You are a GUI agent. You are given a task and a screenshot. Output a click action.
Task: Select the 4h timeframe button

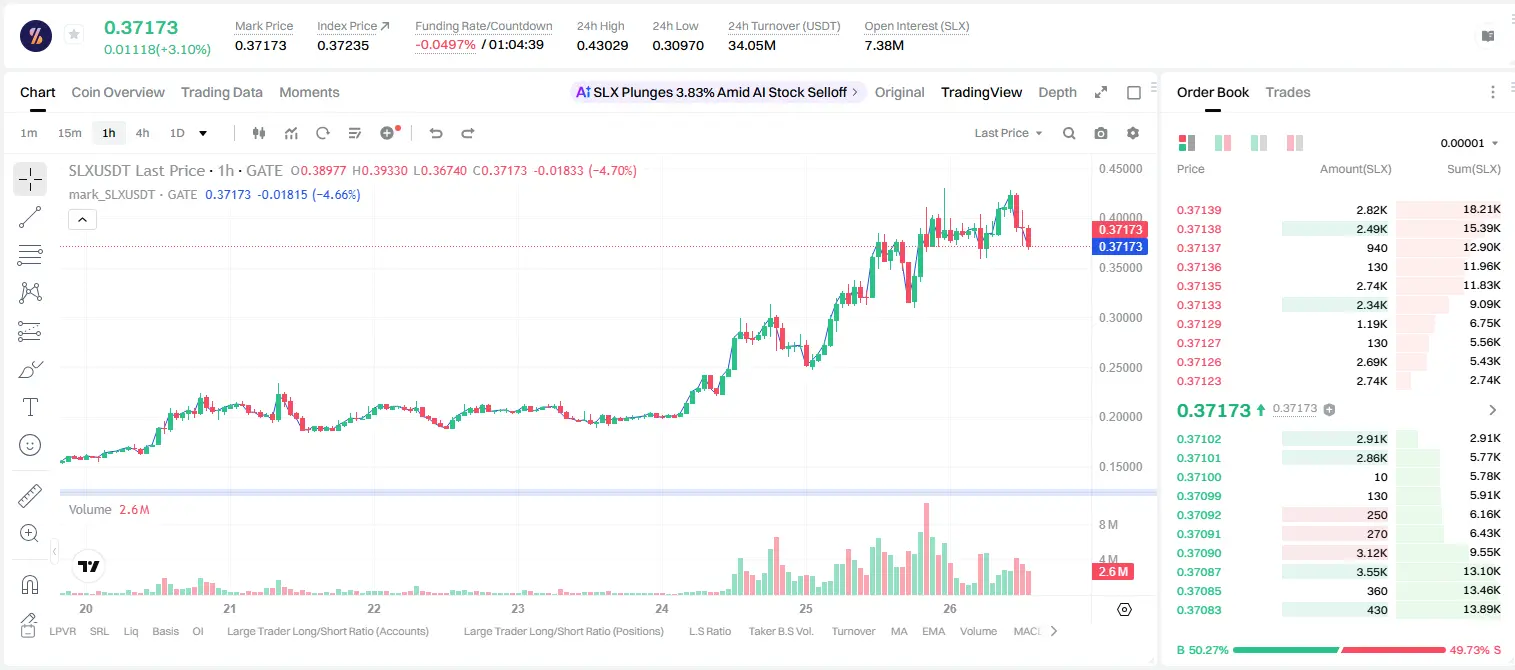[x=143, y=133]
